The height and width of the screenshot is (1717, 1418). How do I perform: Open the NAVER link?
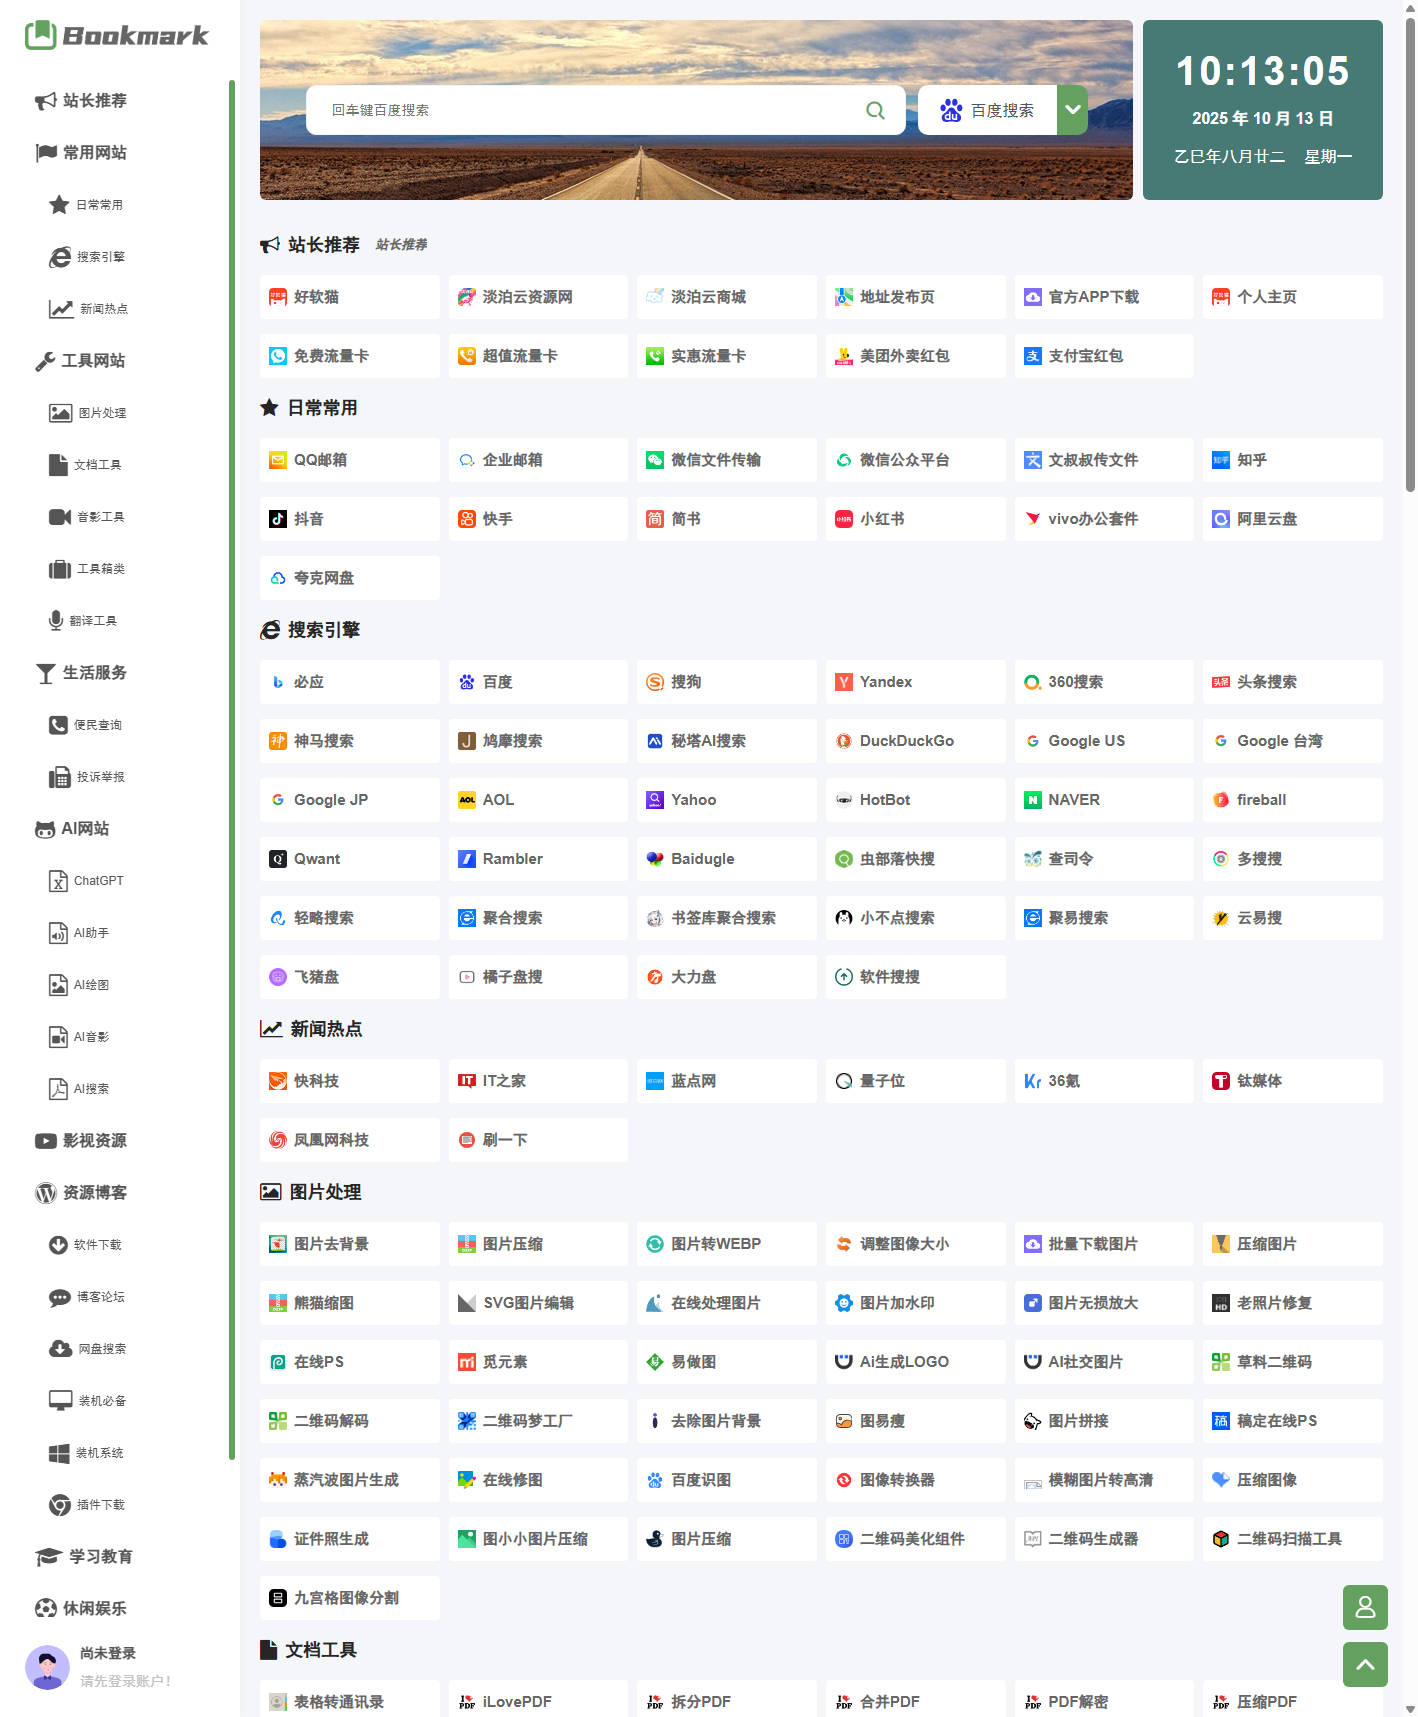(x=1103, y=800)
